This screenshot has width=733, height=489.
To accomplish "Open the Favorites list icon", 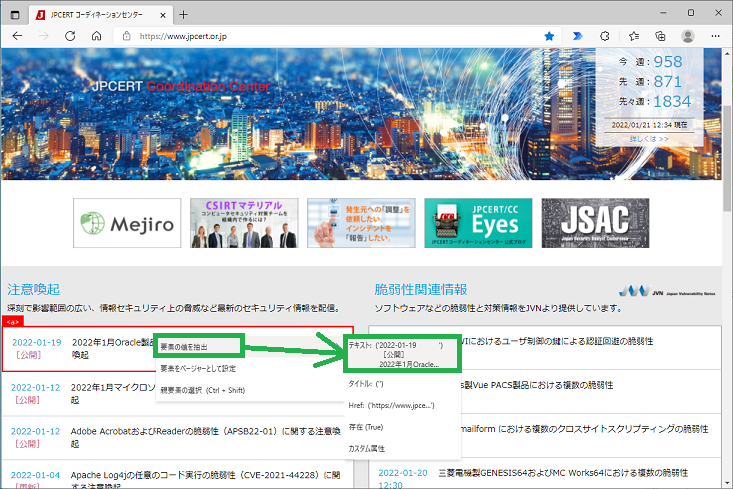I will coord(634,36).
